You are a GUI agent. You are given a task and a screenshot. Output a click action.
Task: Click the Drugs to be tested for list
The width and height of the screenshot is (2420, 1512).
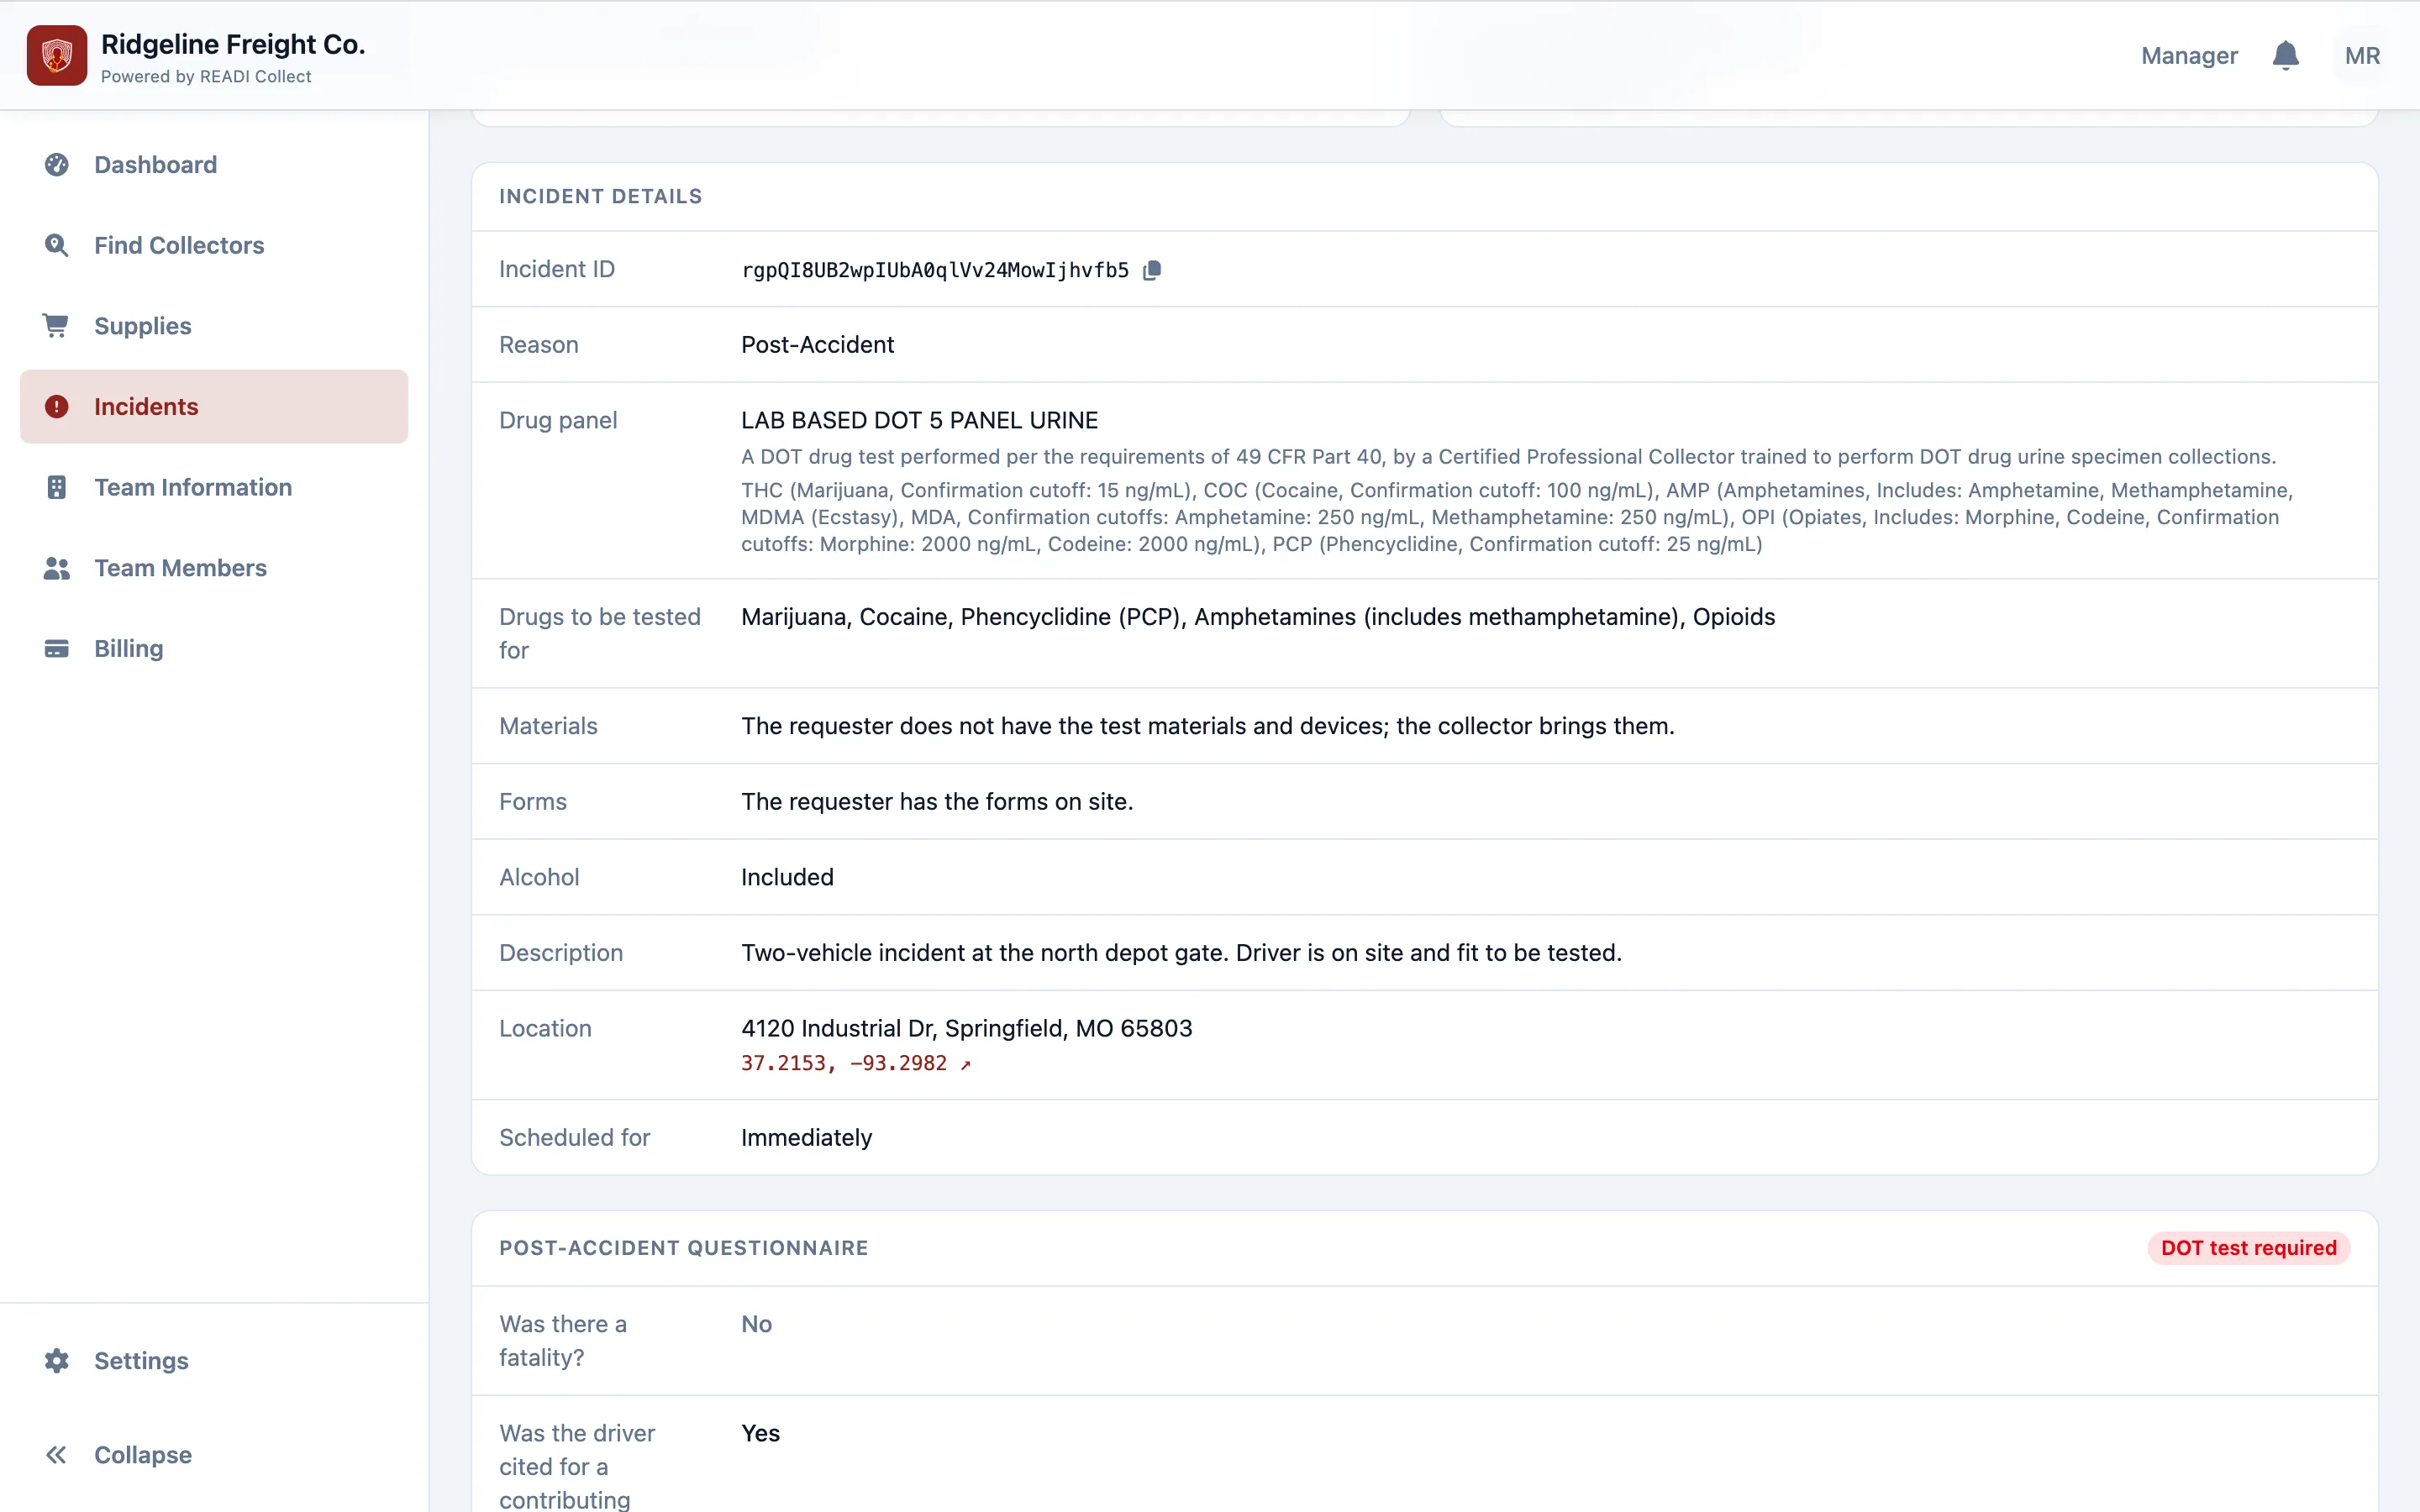pos(1258,617)
